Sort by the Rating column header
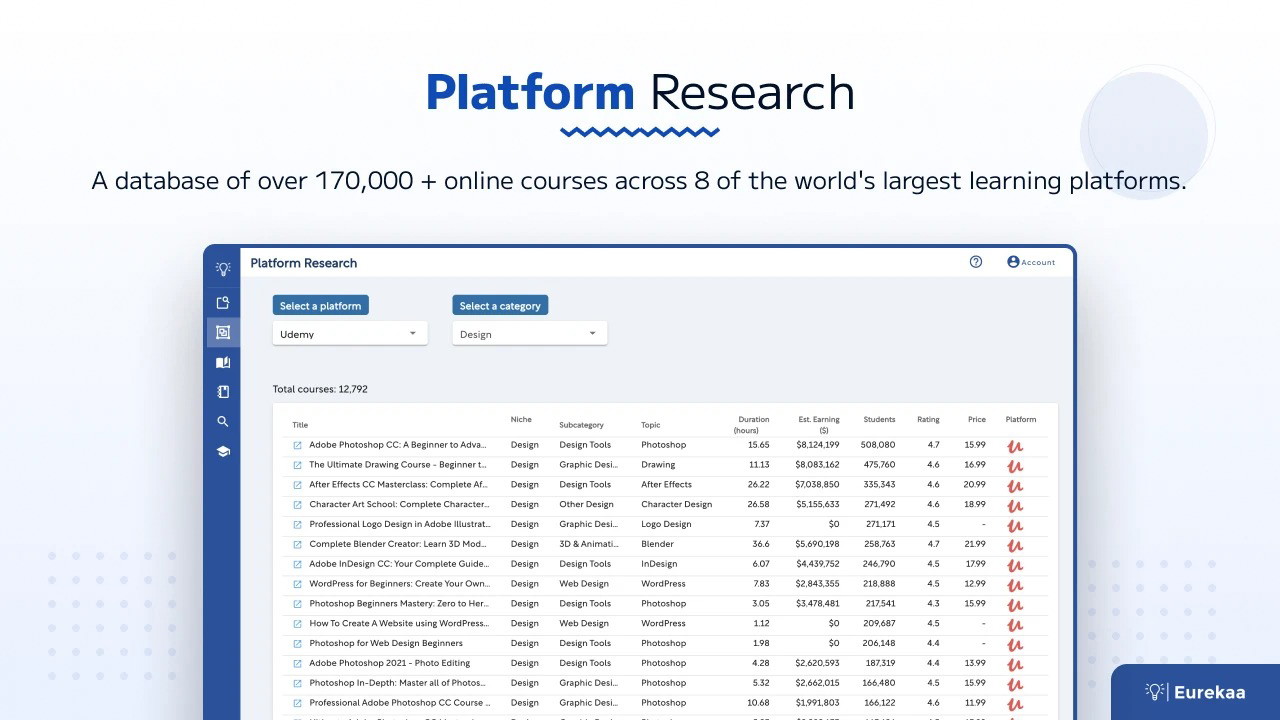This screenshot has height=720, width=1280. [928, 420]
